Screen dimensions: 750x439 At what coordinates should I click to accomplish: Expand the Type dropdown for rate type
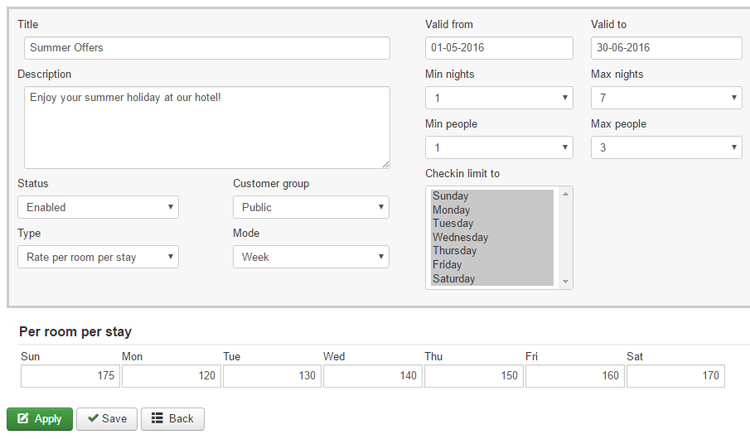[98, 257]
